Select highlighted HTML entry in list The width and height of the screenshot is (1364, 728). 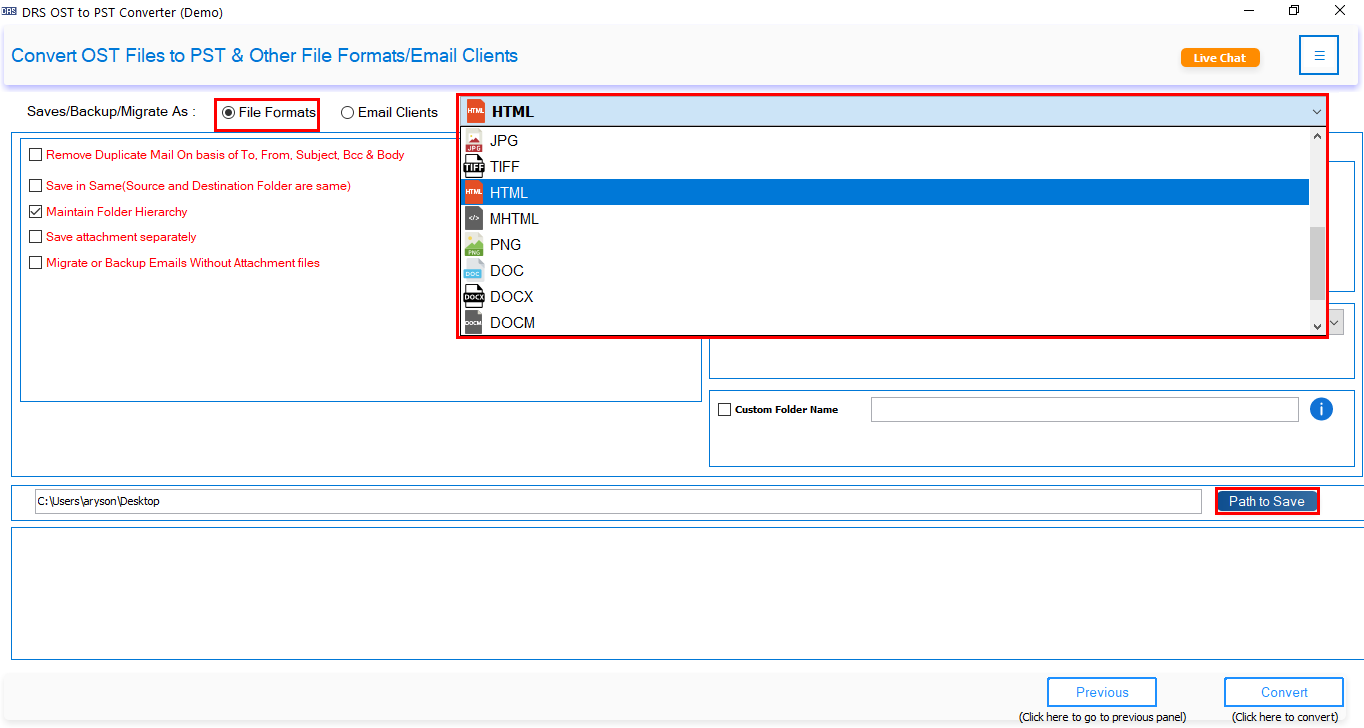pos(885,193)
